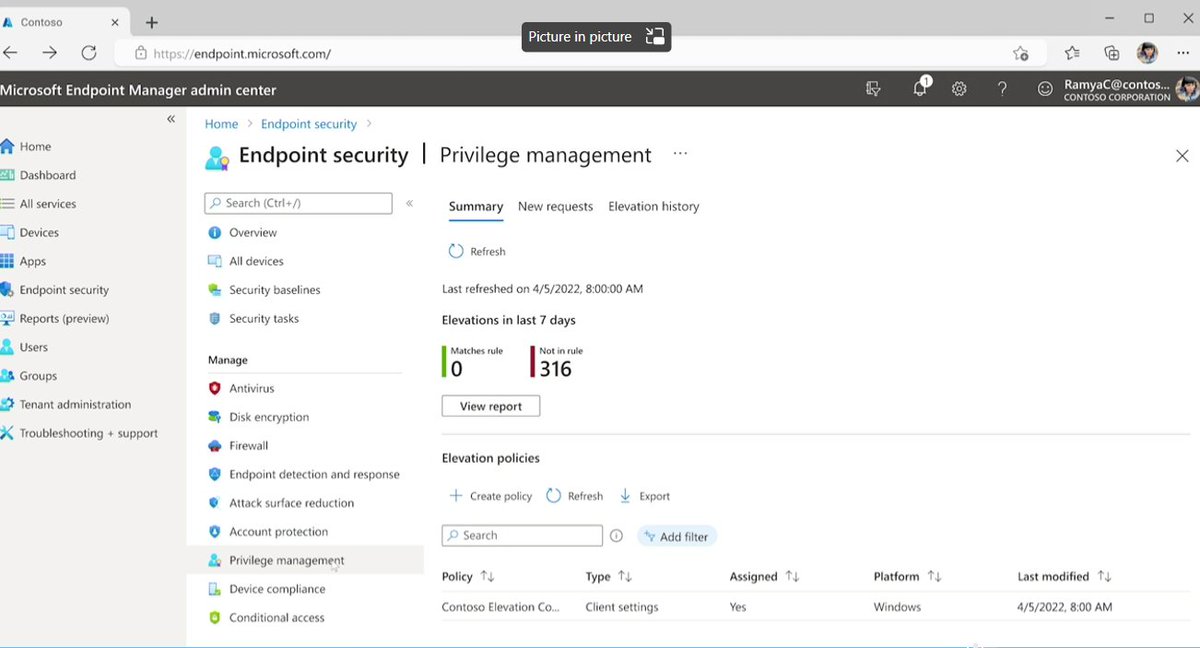Refresh the summary section

click(476, 251)
